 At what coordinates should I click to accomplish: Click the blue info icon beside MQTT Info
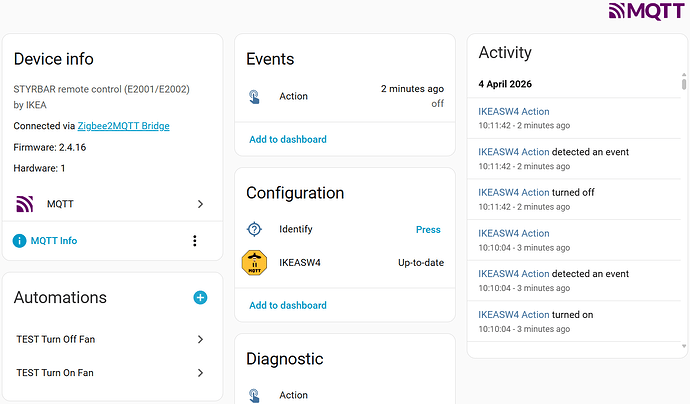[19, 241]
